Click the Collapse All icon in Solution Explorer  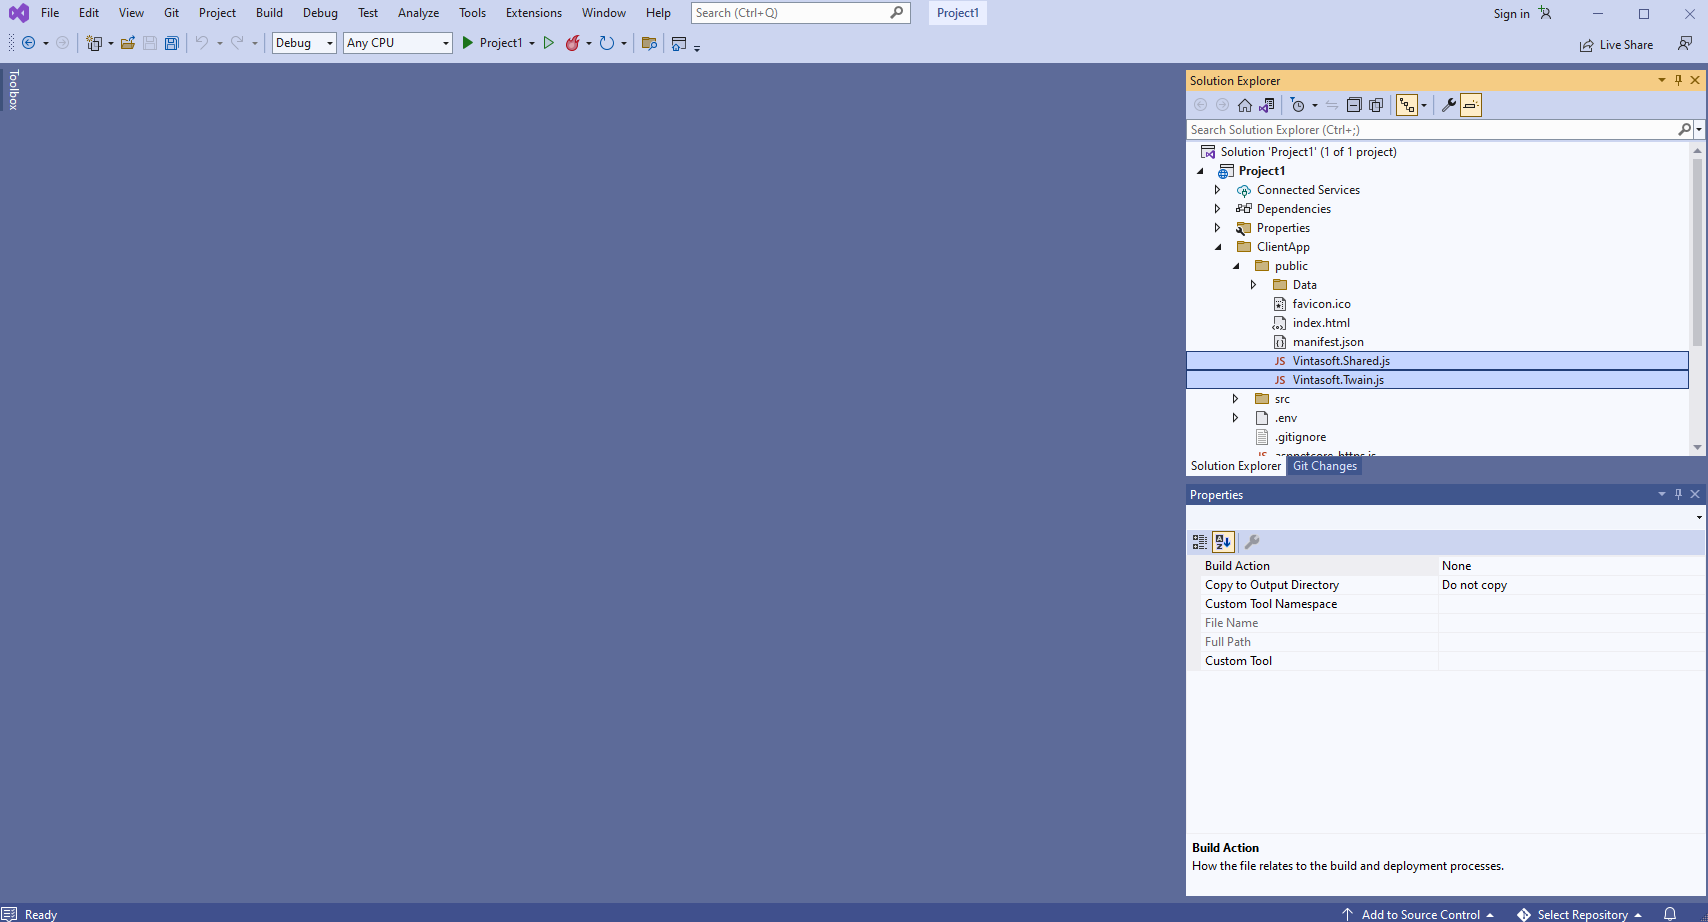click(x=1354, y=105)
